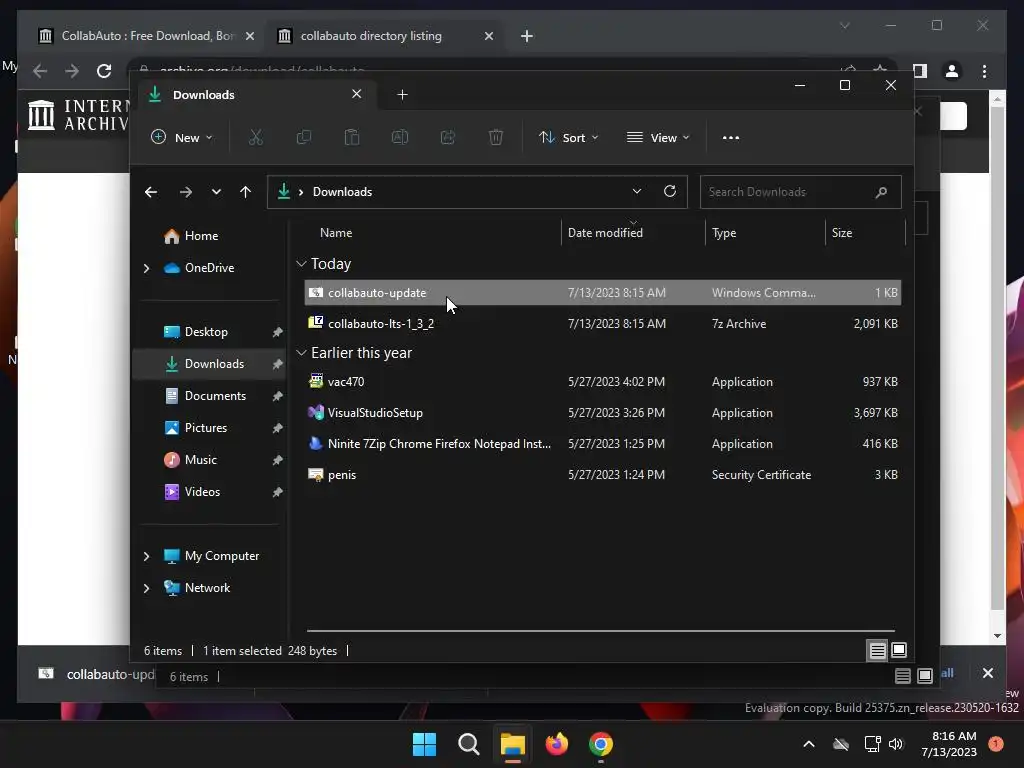Switch to details view in Downloads status bar
Viewport: 1024px width, 768px height.
pos(877,650)
